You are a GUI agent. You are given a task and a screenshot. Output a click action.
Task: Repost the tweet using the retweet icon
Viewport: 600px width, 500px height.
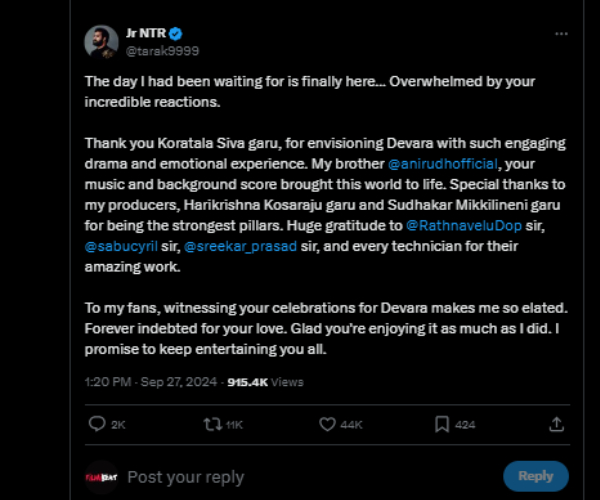(212, 424)
